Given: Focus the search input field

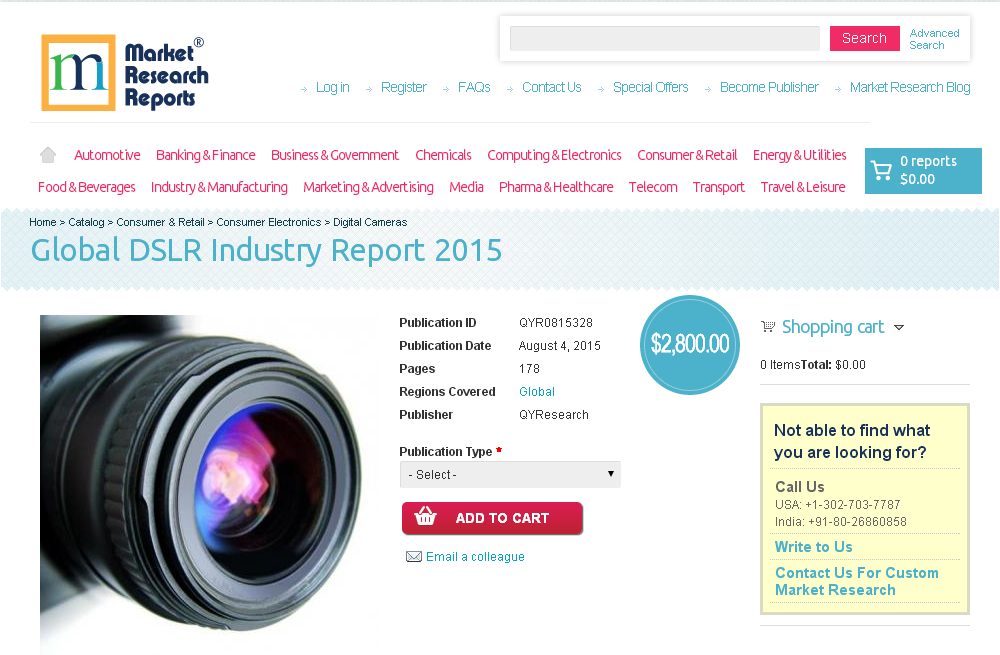Looking at the screenshot, I should click(665, 38).
